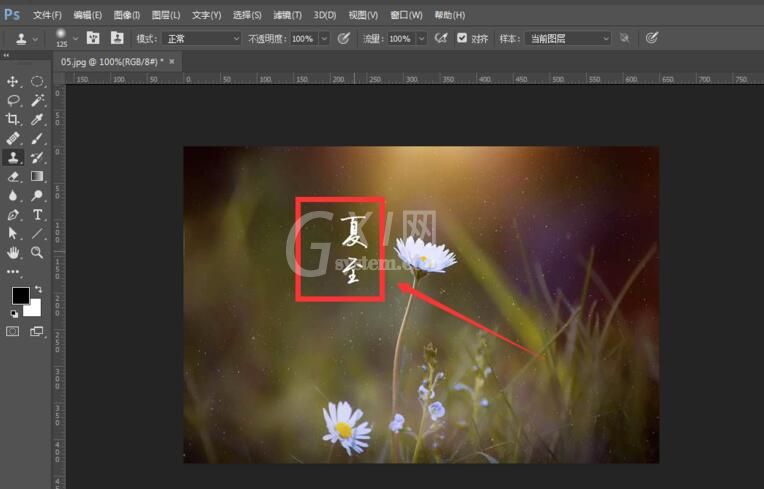Open the Clone Source panel
This screenshot has width=764, height=489.
[117, 38]
